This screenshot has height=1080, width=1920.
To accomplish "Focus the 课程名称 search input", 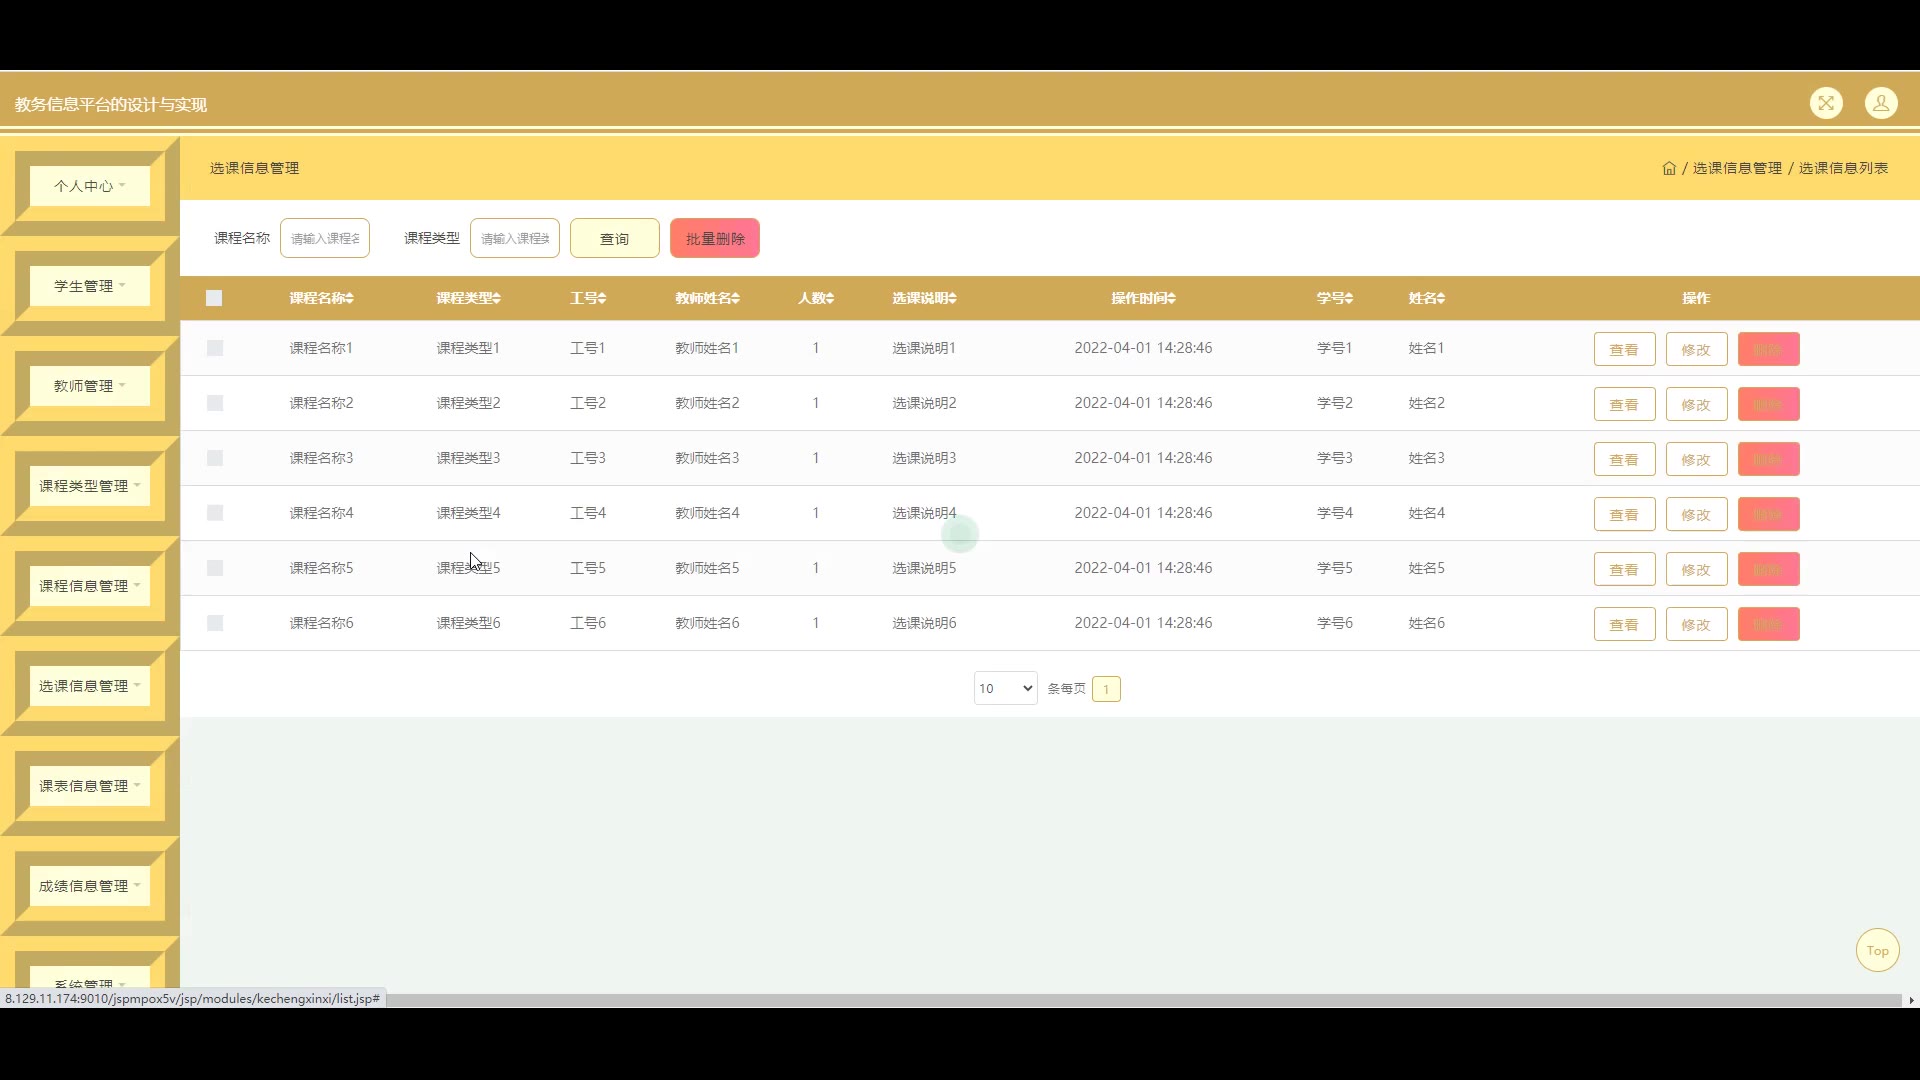I will [325, 238].
